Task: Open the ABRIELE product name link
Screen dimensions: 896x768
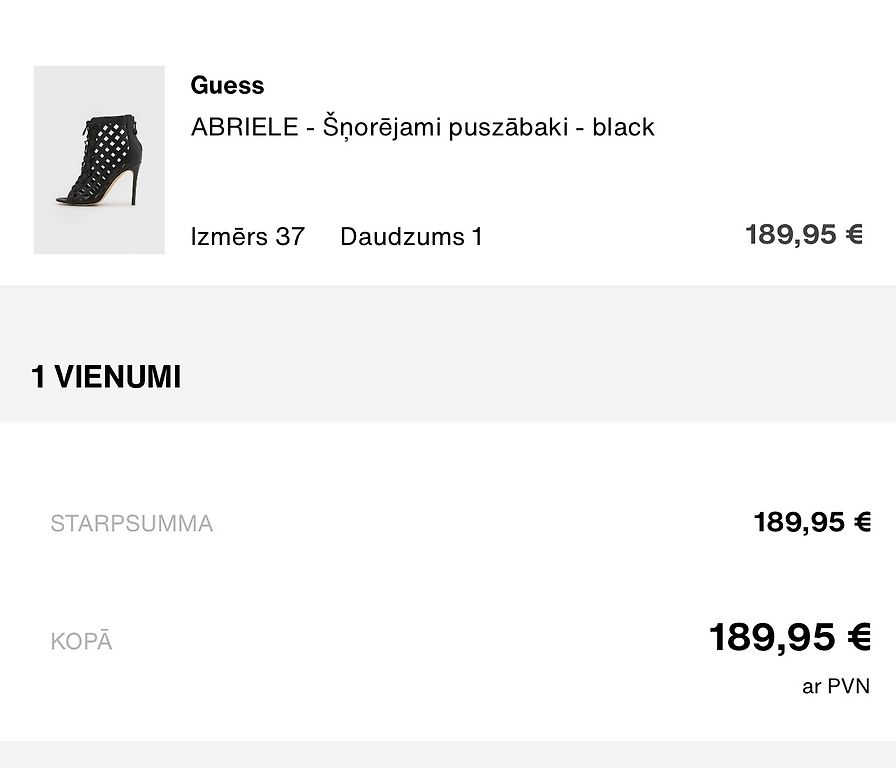Action: coord(245,127)
